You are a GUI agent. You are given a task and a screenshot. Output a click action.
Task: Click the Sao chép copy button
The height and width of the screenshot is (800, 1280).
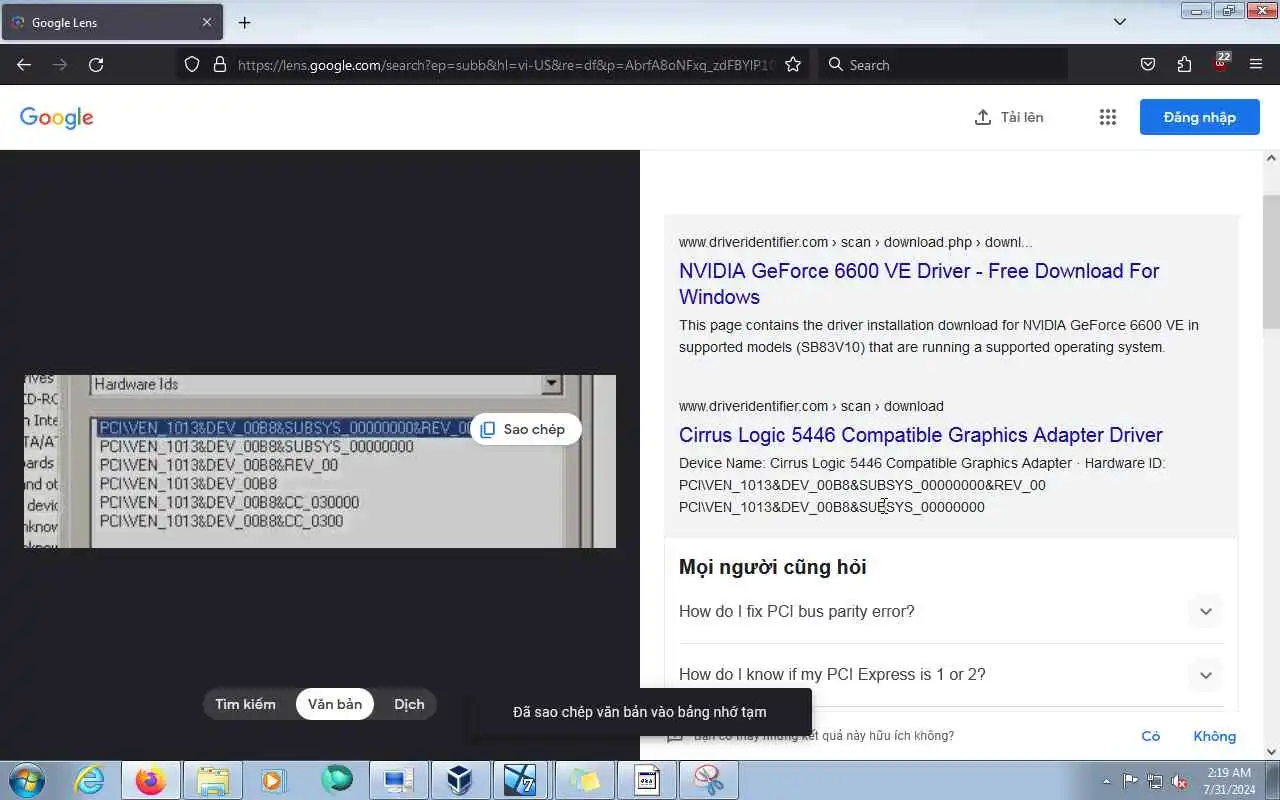524,429
